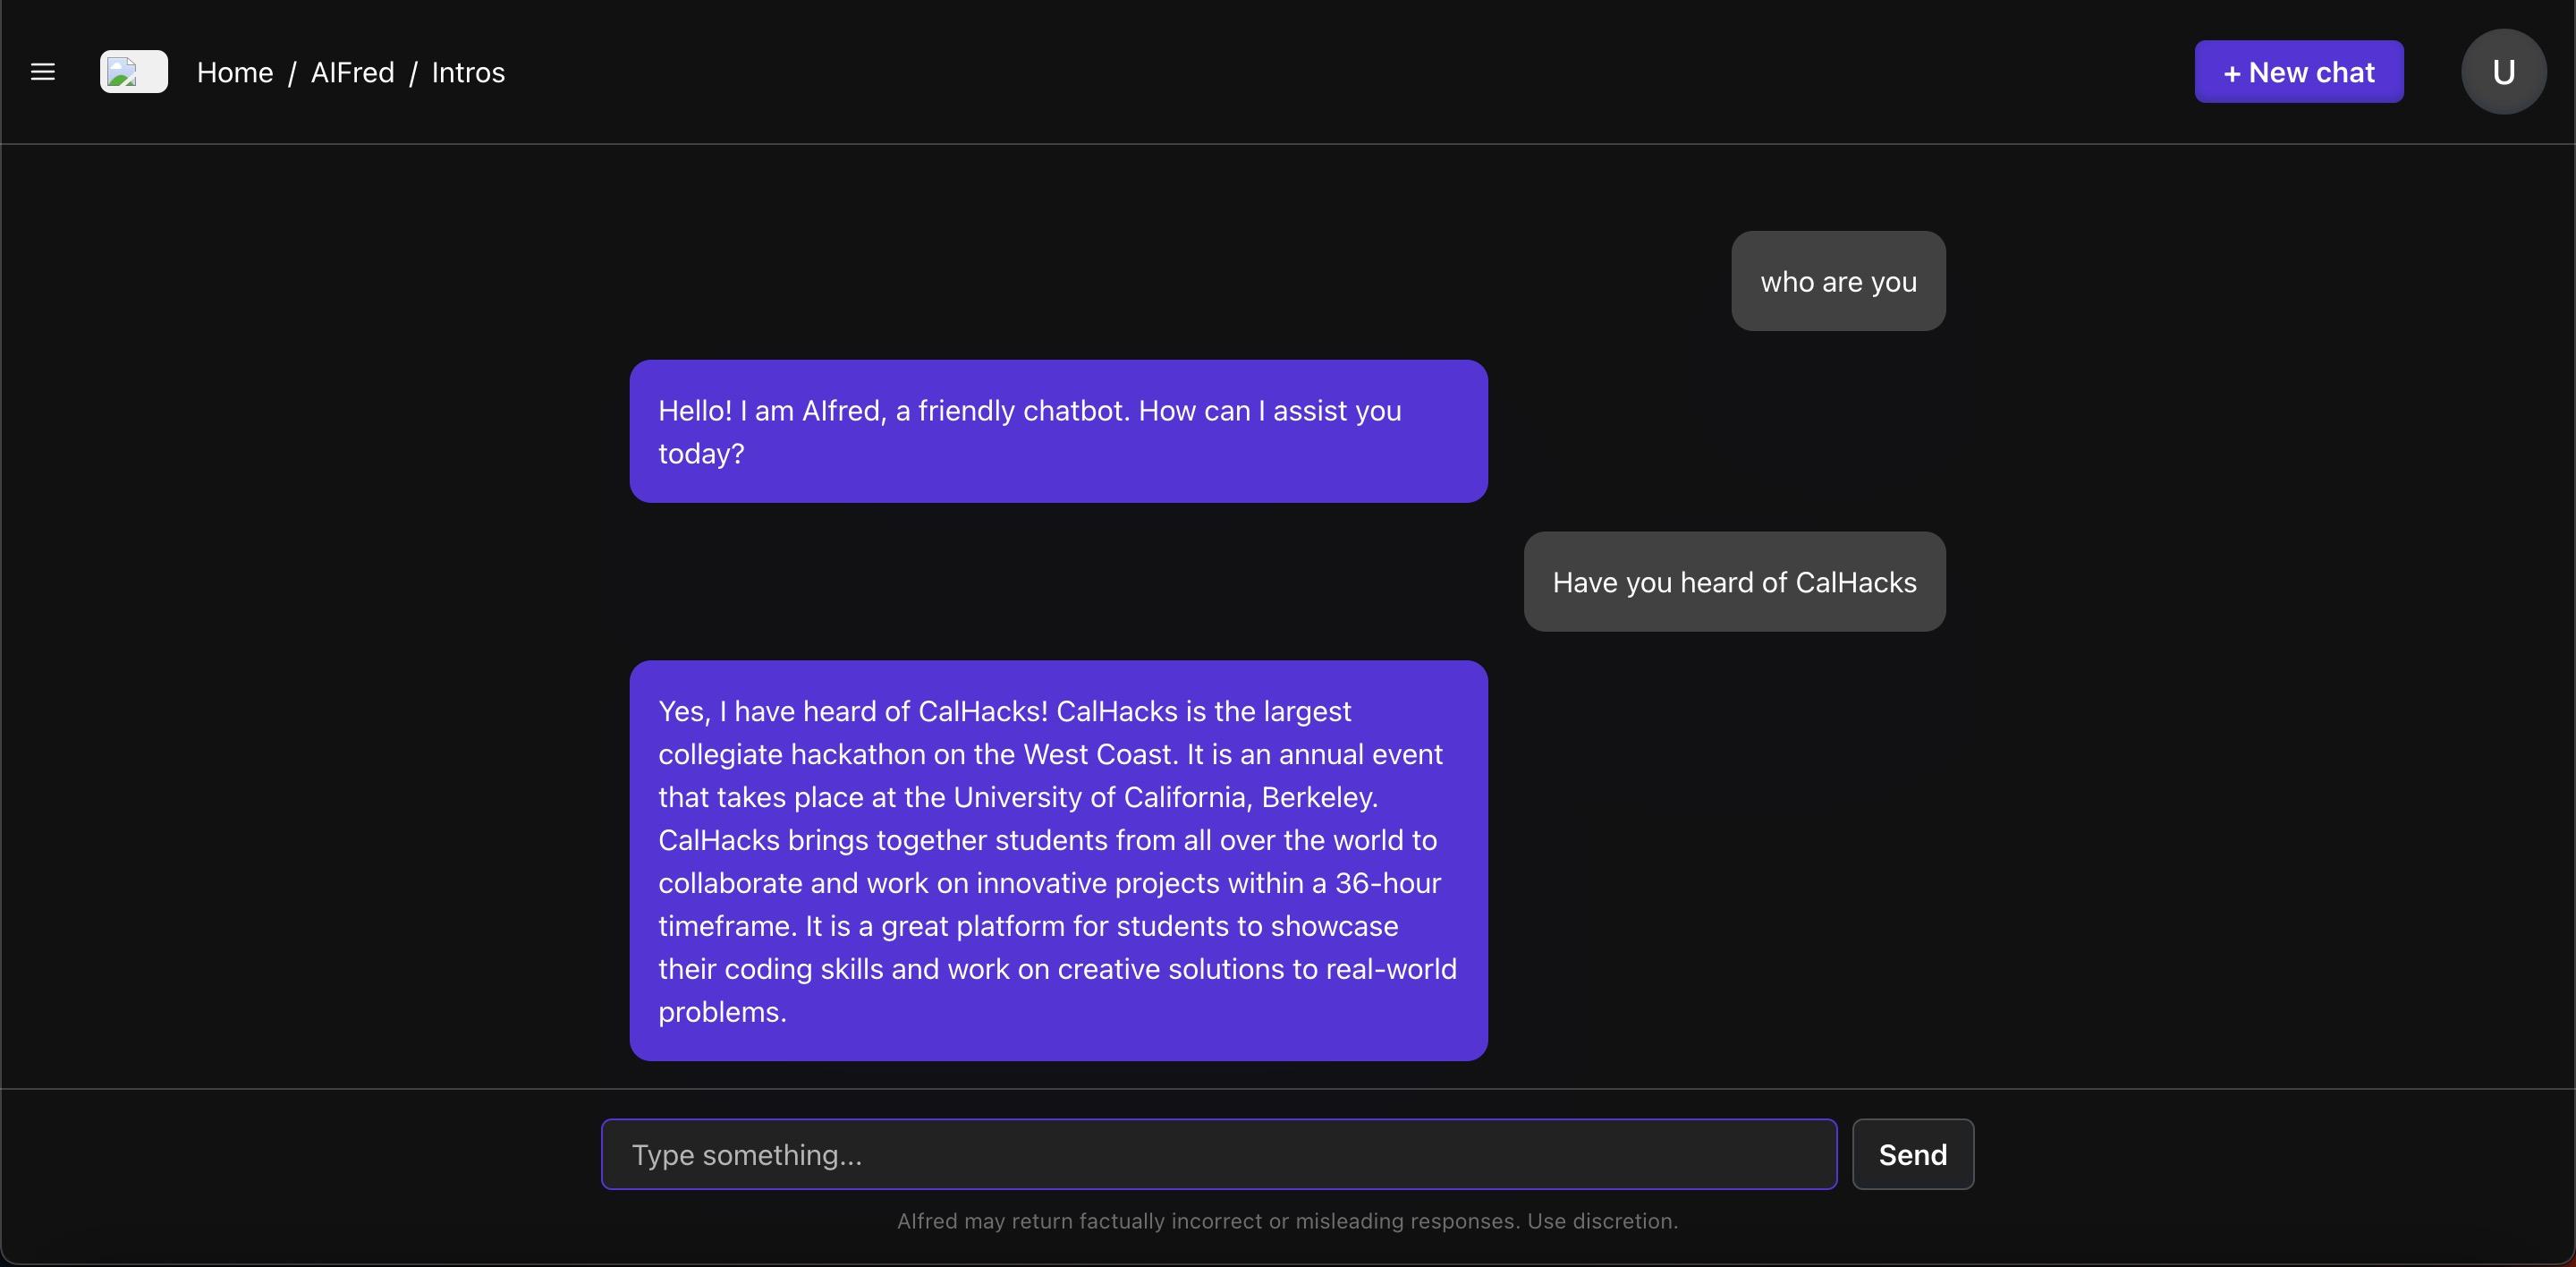Viewport: 2576px width, 1267px height.
Task: Click the 'Have you heard of CalHacks' message
Action: (x=1734, y=582)
